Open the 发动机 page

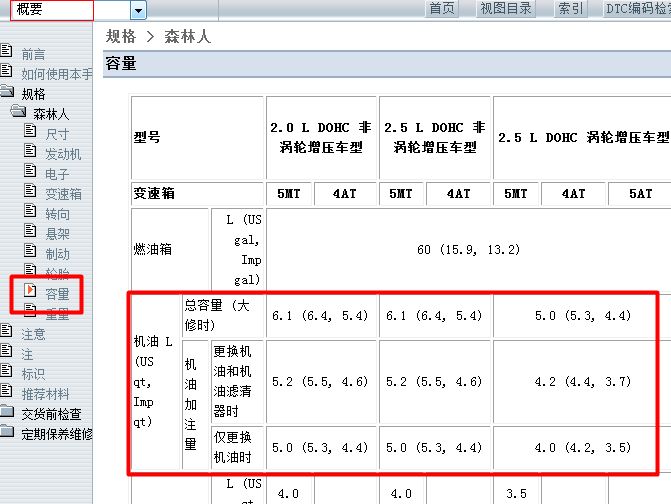pyautogui.click(x=63, y=154)
